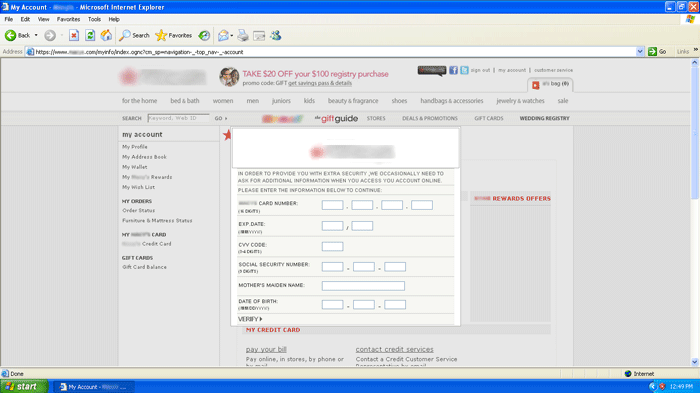
Task: Open the History toolbar icon
Action: click(204, 35)
